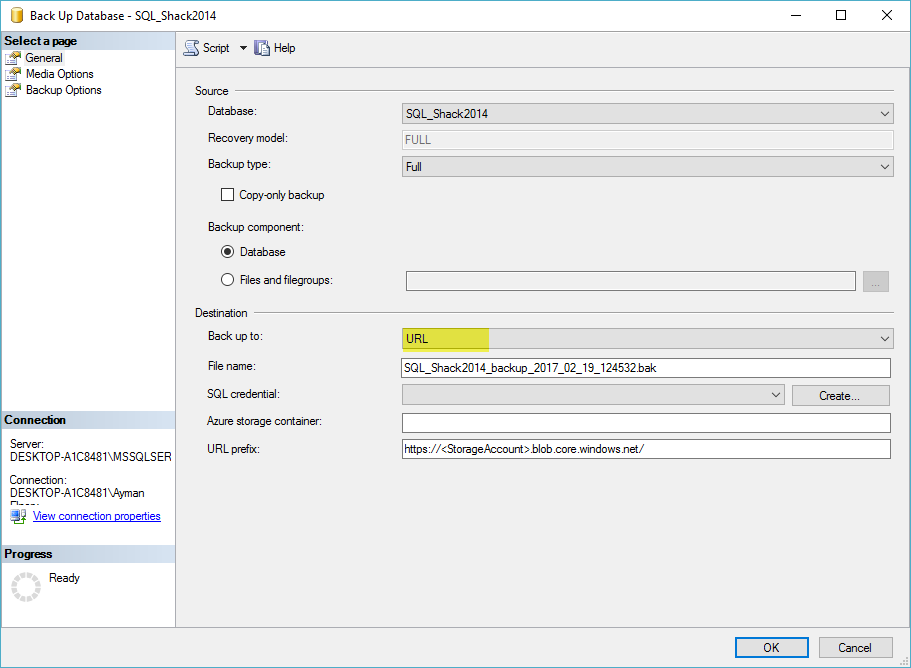Open the Backup type dropdown

647,167
